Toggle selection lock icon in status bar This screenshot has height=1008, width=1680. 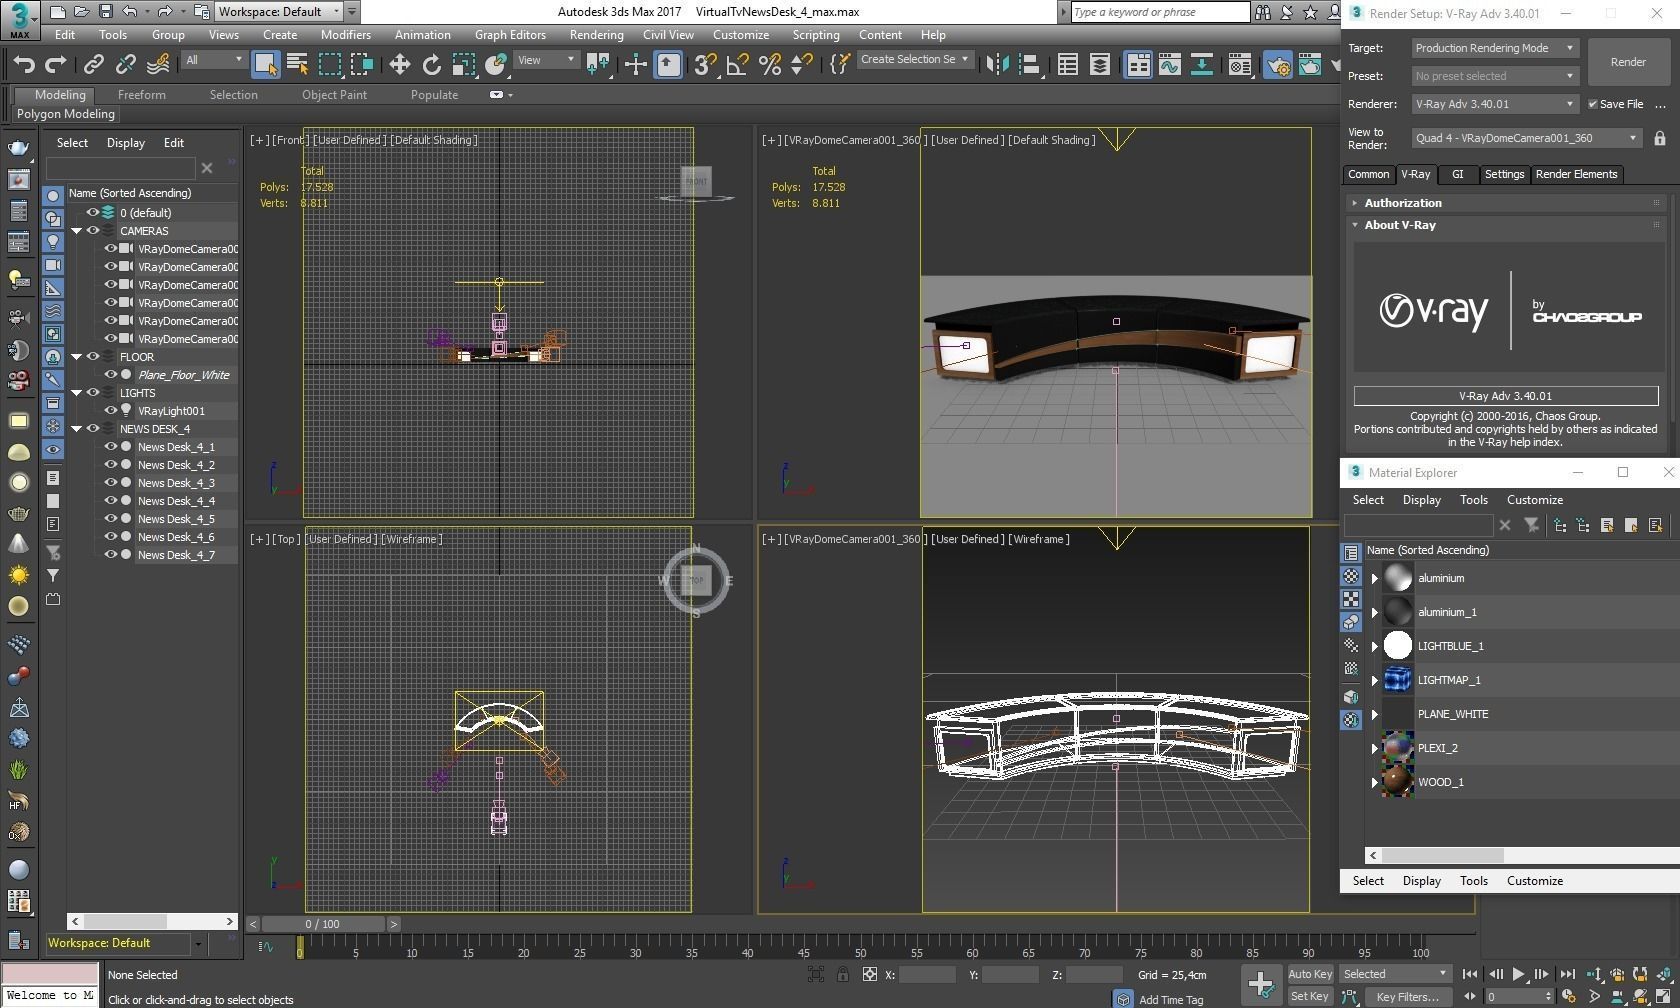click(x=842, y=974)
